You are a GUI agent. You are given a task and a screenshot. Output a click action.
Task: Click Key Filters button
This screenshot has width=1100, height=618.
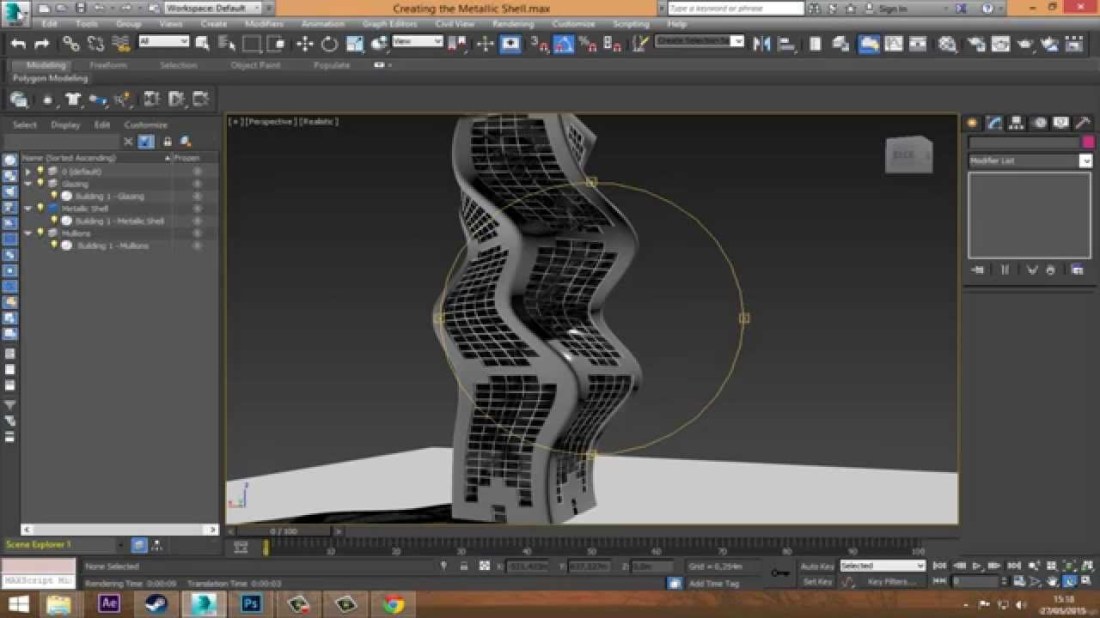(x=889, y=581)
